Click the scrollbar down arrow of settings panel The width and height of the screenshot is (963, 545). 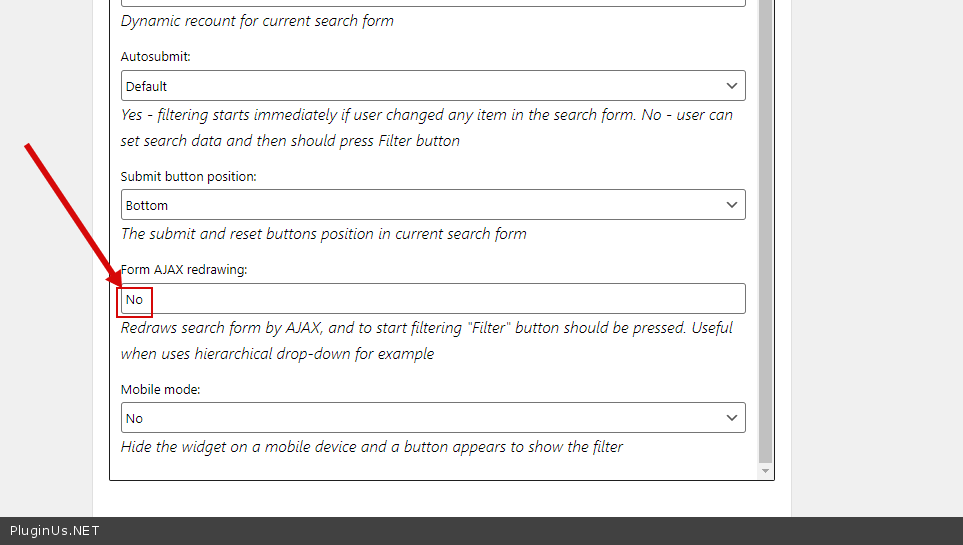(x=766, y=471)
